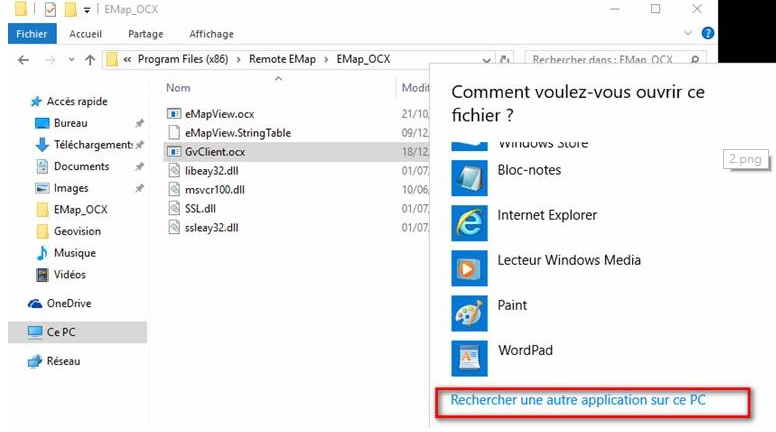Open the Fichier menu tab

click(x=32, y=34)
